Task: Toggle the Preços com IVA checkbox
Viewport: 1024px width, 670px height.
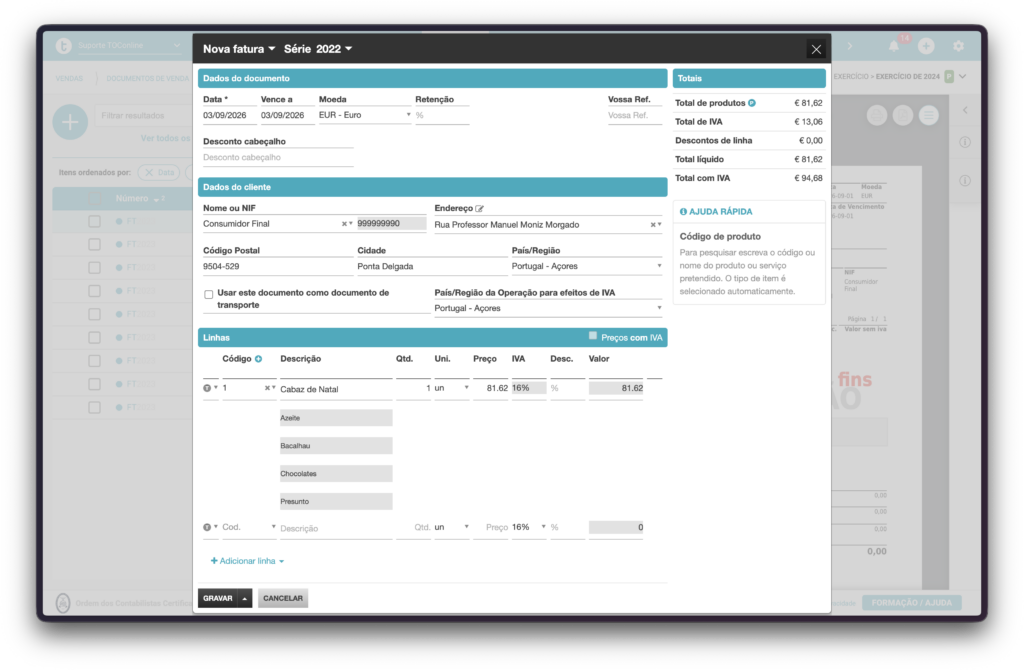Action: [x=592, y=336]
